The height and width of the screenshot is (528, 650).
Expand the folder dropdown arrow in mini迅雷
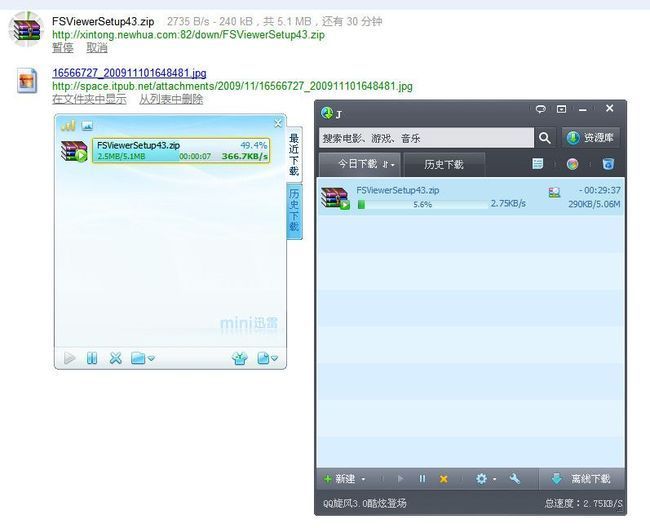click(x=151, y=358)
